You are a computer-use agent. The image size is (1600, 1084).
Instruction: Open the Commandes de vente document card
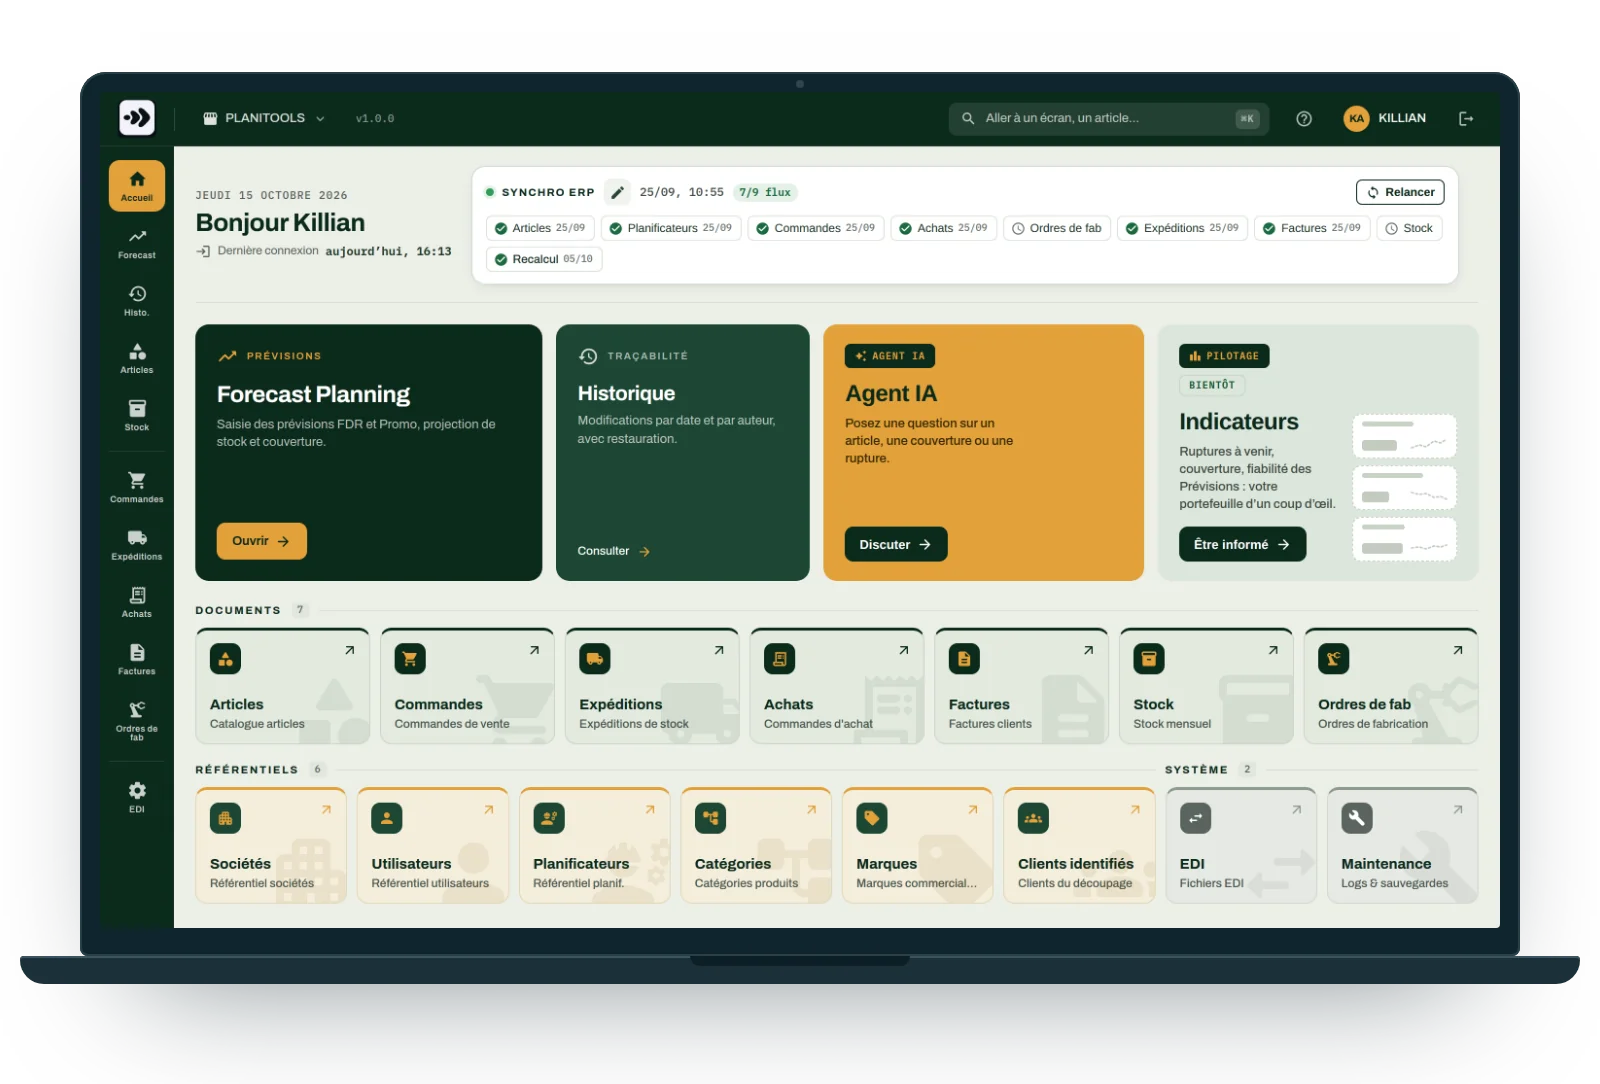467,686
